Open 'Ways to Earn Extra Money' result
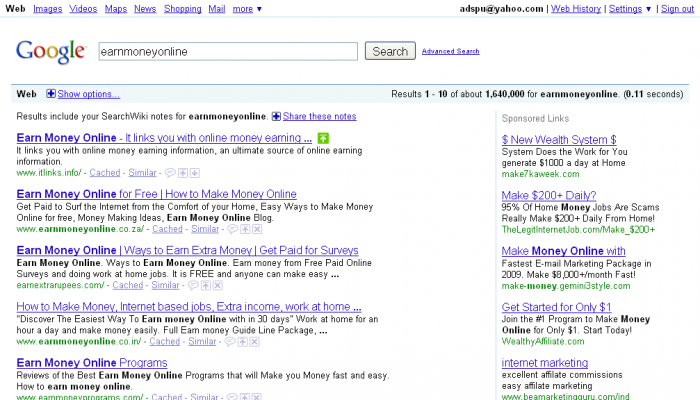700x400 pixels. tap(188, 250)
